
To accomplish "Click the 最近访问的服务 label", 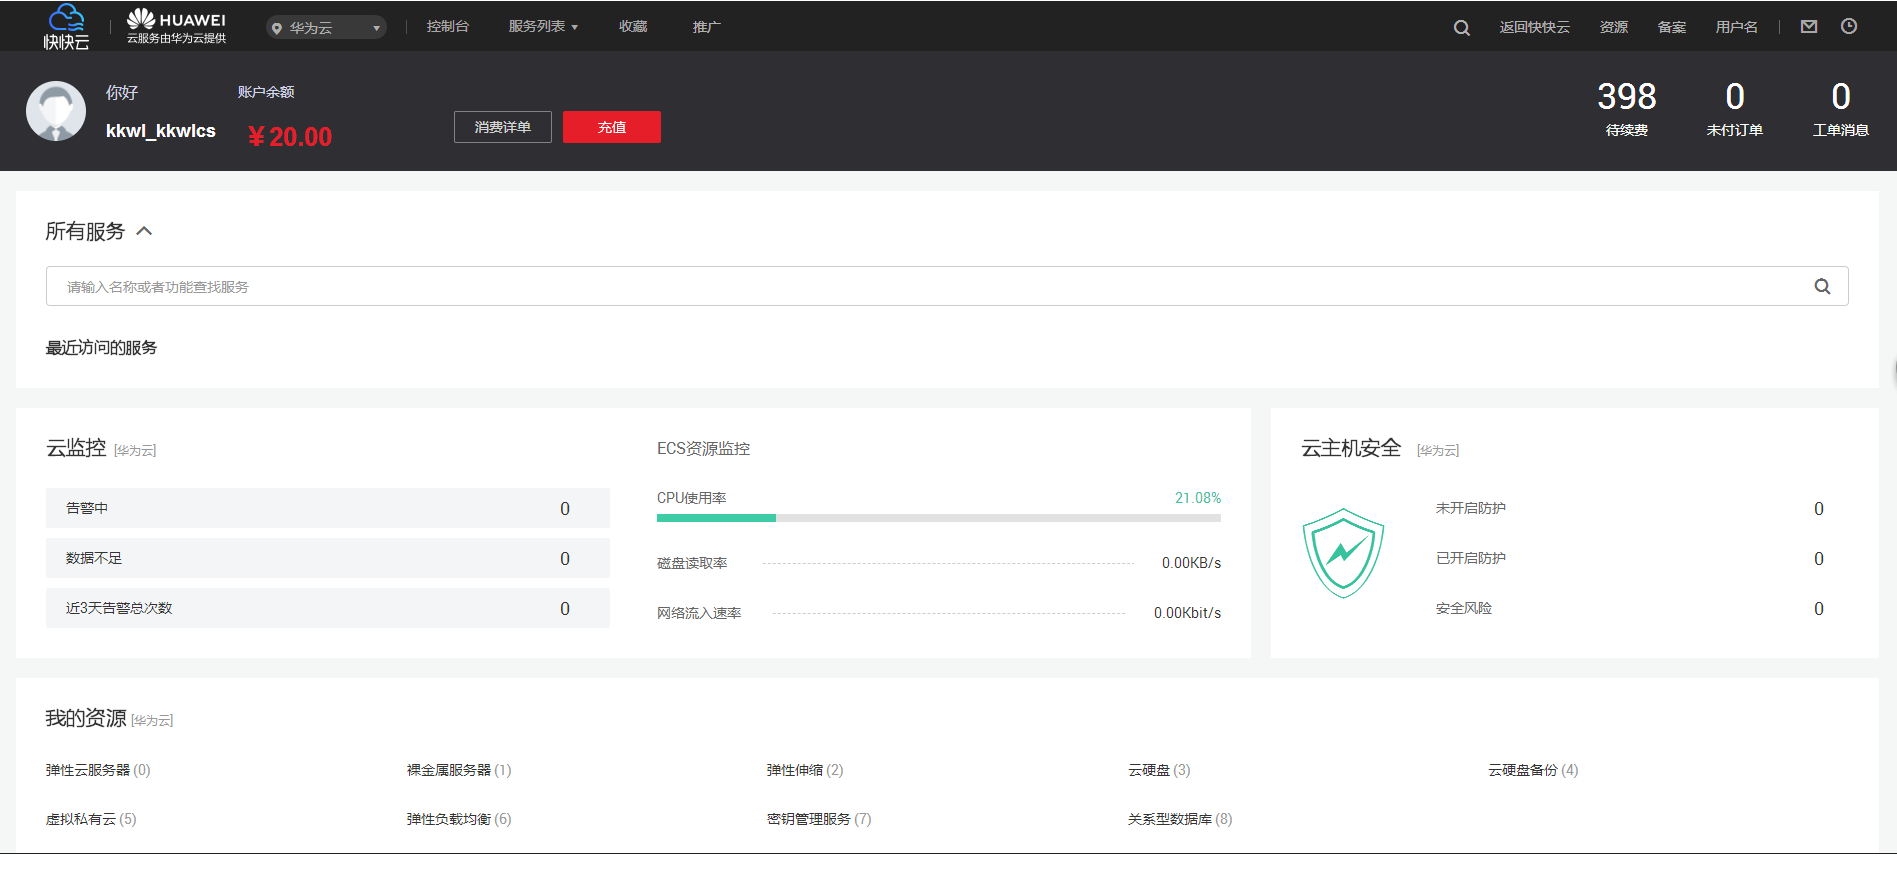I will pyautogui.click(x=101, y=348).
